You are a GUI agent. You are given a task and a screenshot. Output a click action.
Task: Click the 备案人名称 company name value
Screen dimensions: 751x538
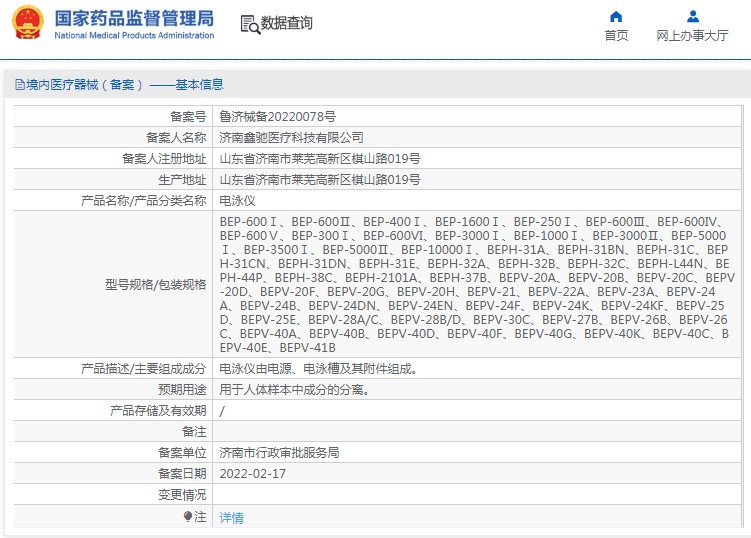coord(291,137)
